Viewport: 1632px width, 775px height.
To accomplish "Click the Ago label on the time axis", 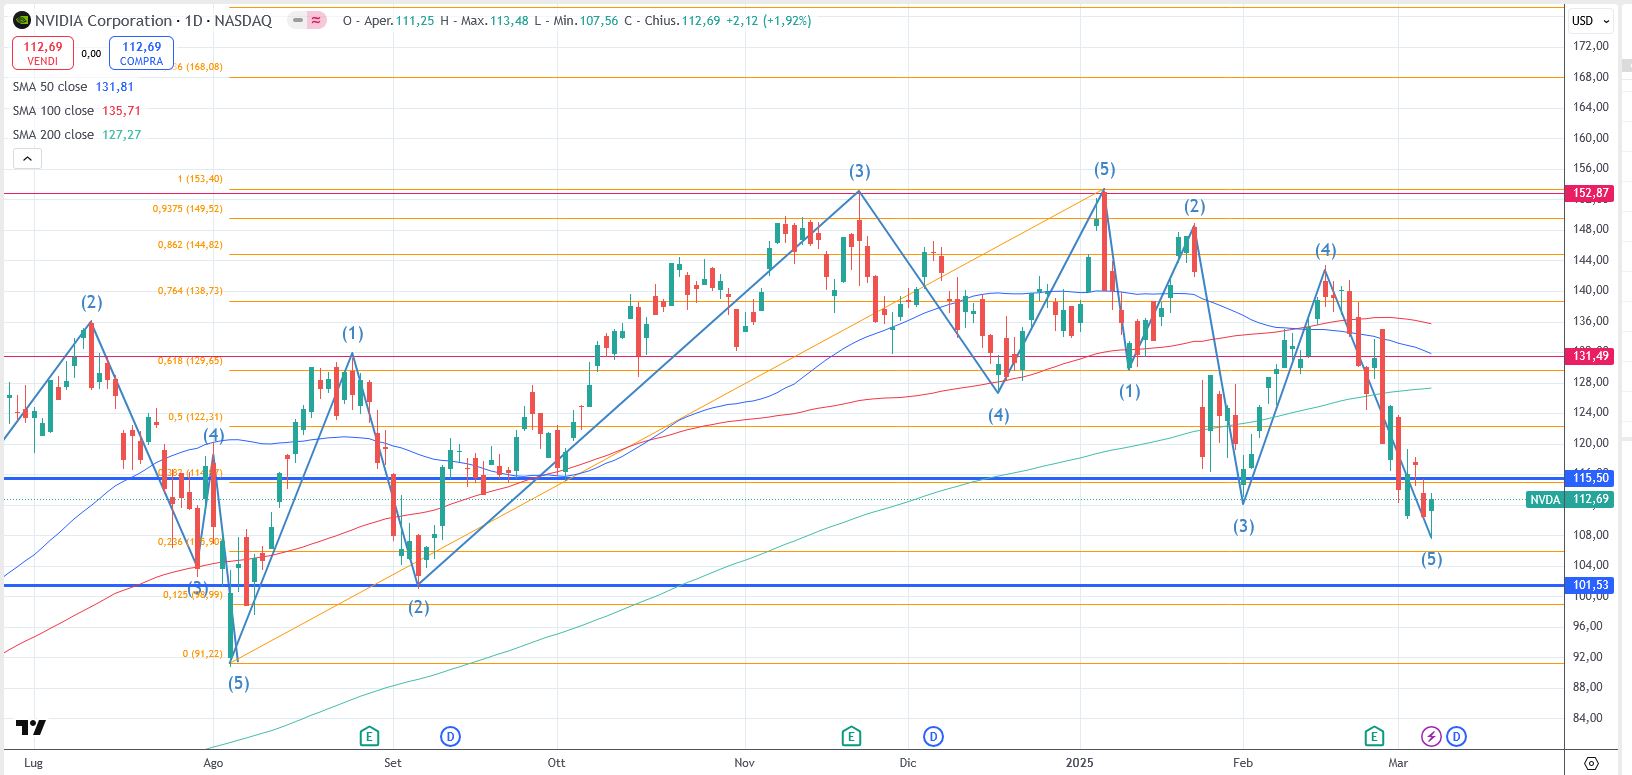I will pos(213,762).
